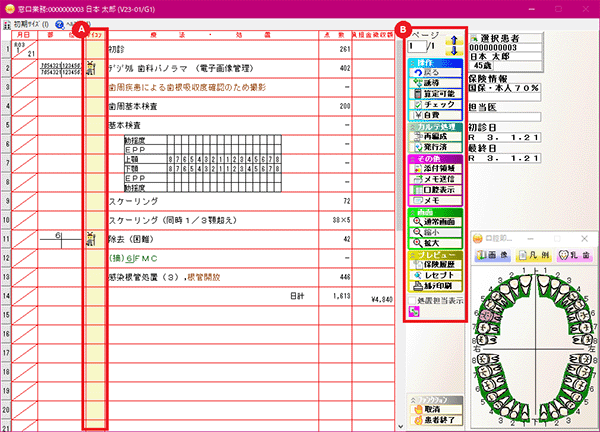Click the メモ送信 button
Viewport: 600px width, 432px height.
pyautogui.click(x=434, y=179)
